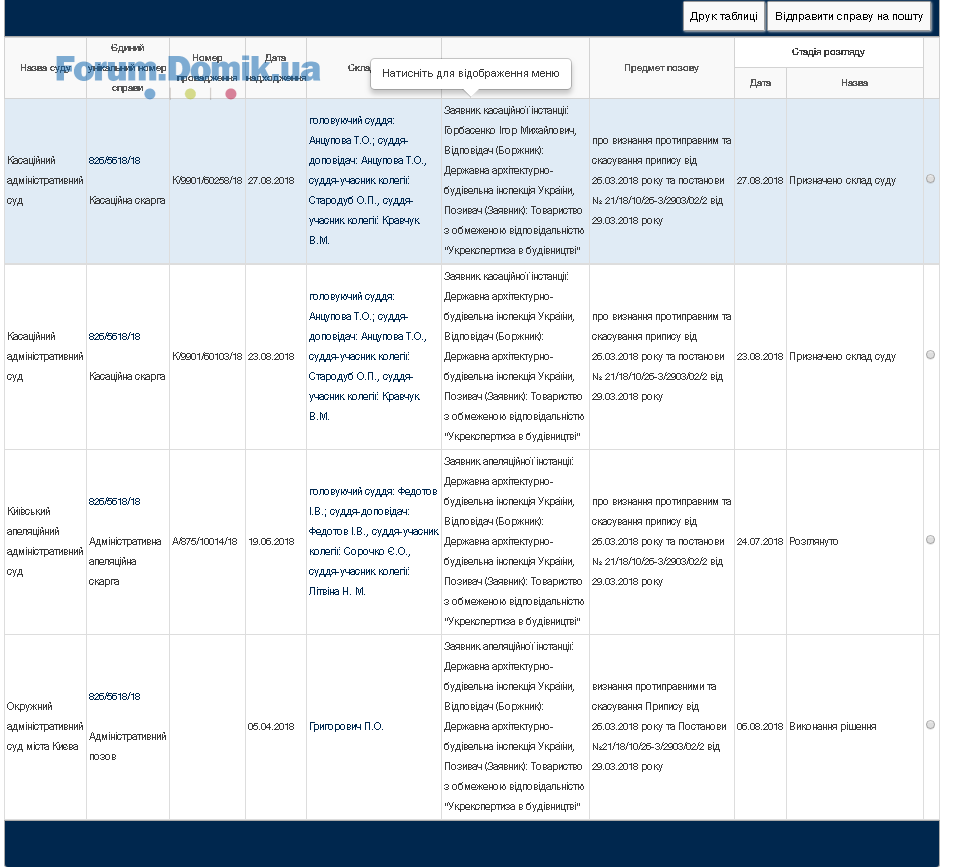964x867 pixels.
Task: Click 'Касаційний адміністративний суд' in the K/9901/60258/18 row
Action: pos(45,181)
